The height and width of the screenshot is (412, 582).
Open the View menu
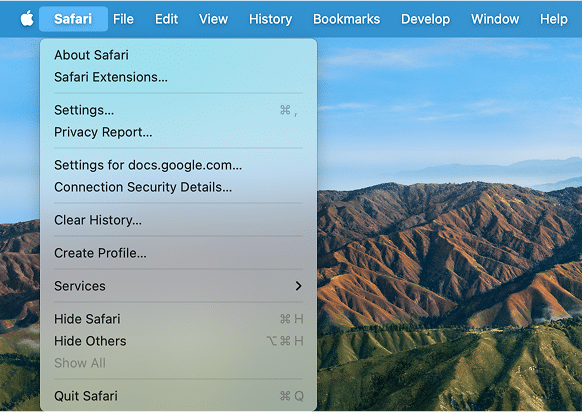213,19
